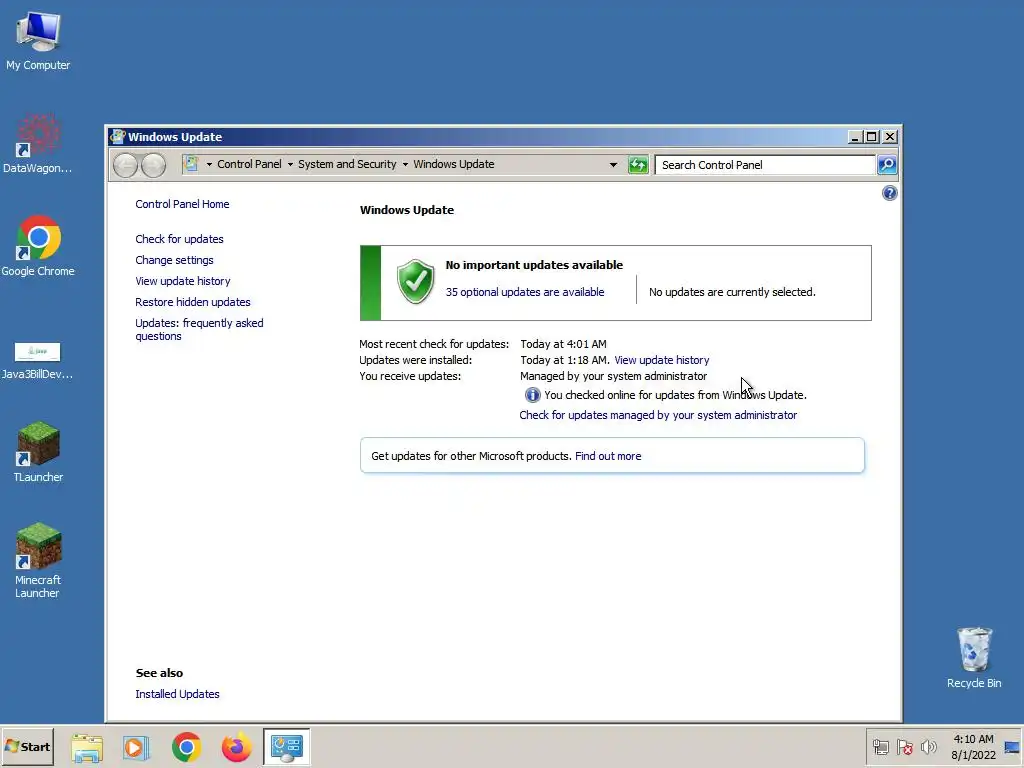Expand the arrow after Control Panel breadcrumb
This screenshot has width=1024, height=768.
[290, 165]
